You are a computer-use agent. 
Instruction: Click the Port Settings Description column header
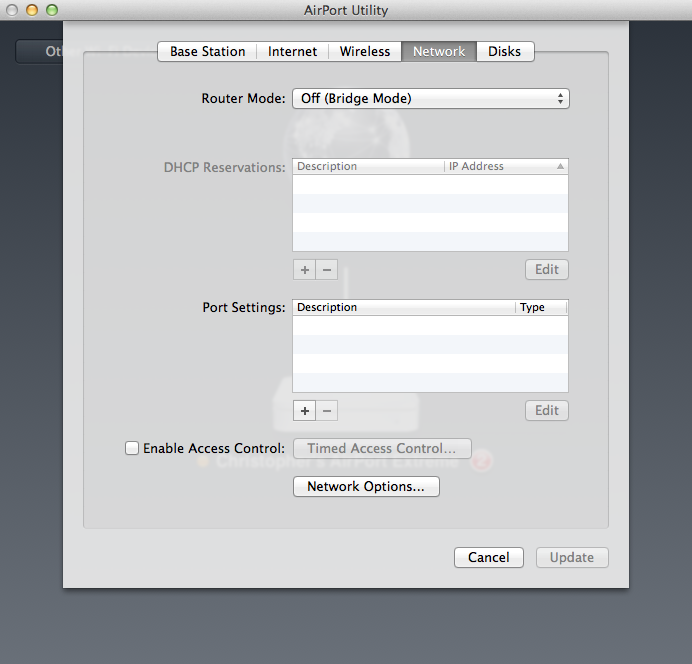coord(404,308)
